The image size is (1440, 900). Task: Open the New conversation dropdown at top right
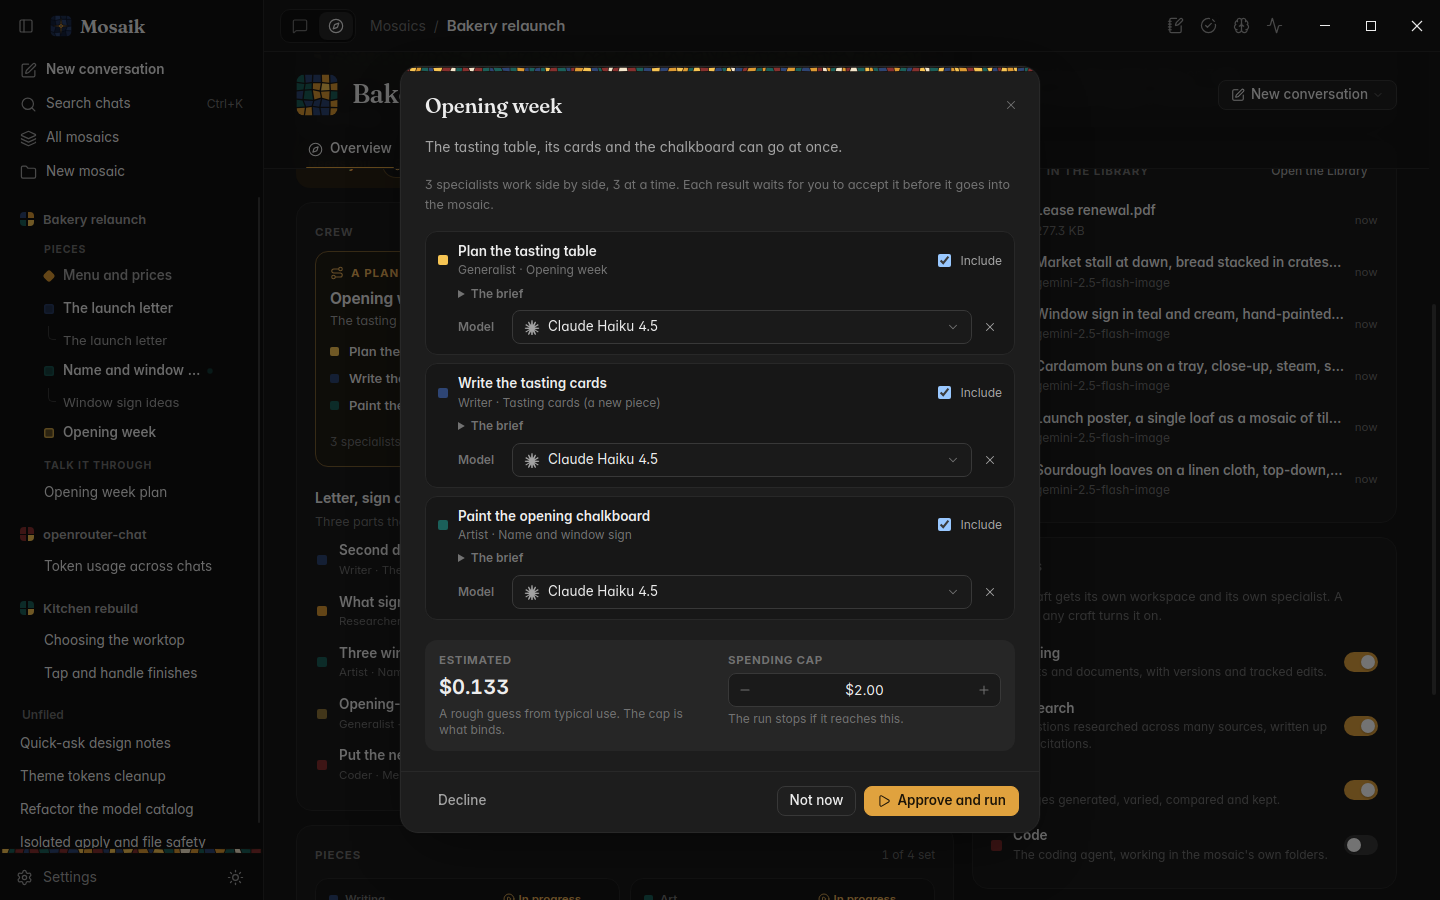[1307, 94]
